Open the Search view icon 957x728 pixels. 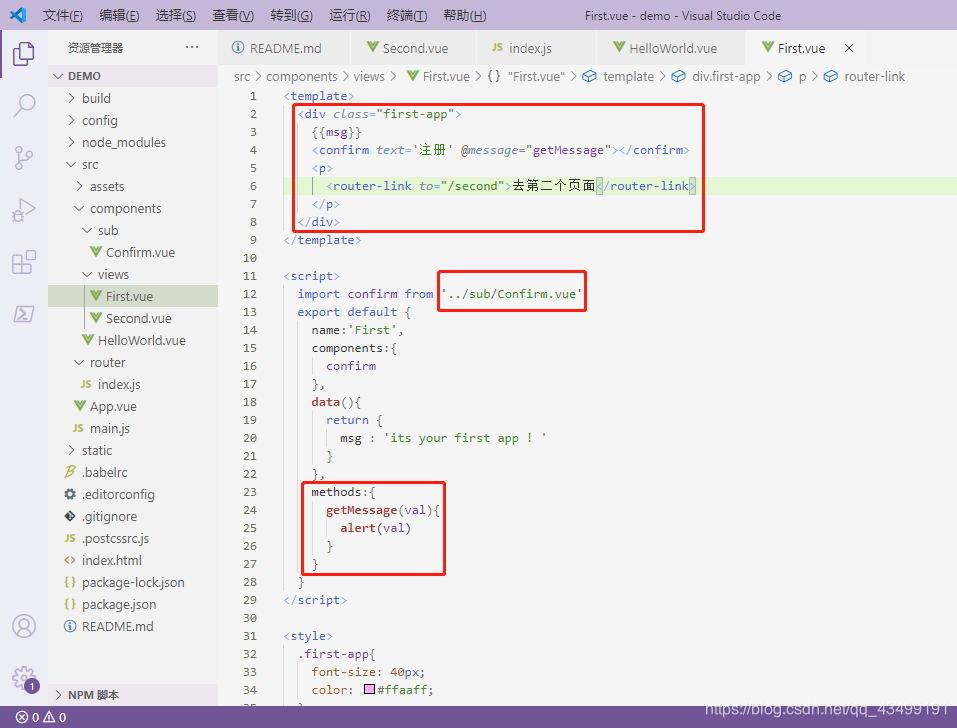(x=23, y=105)
